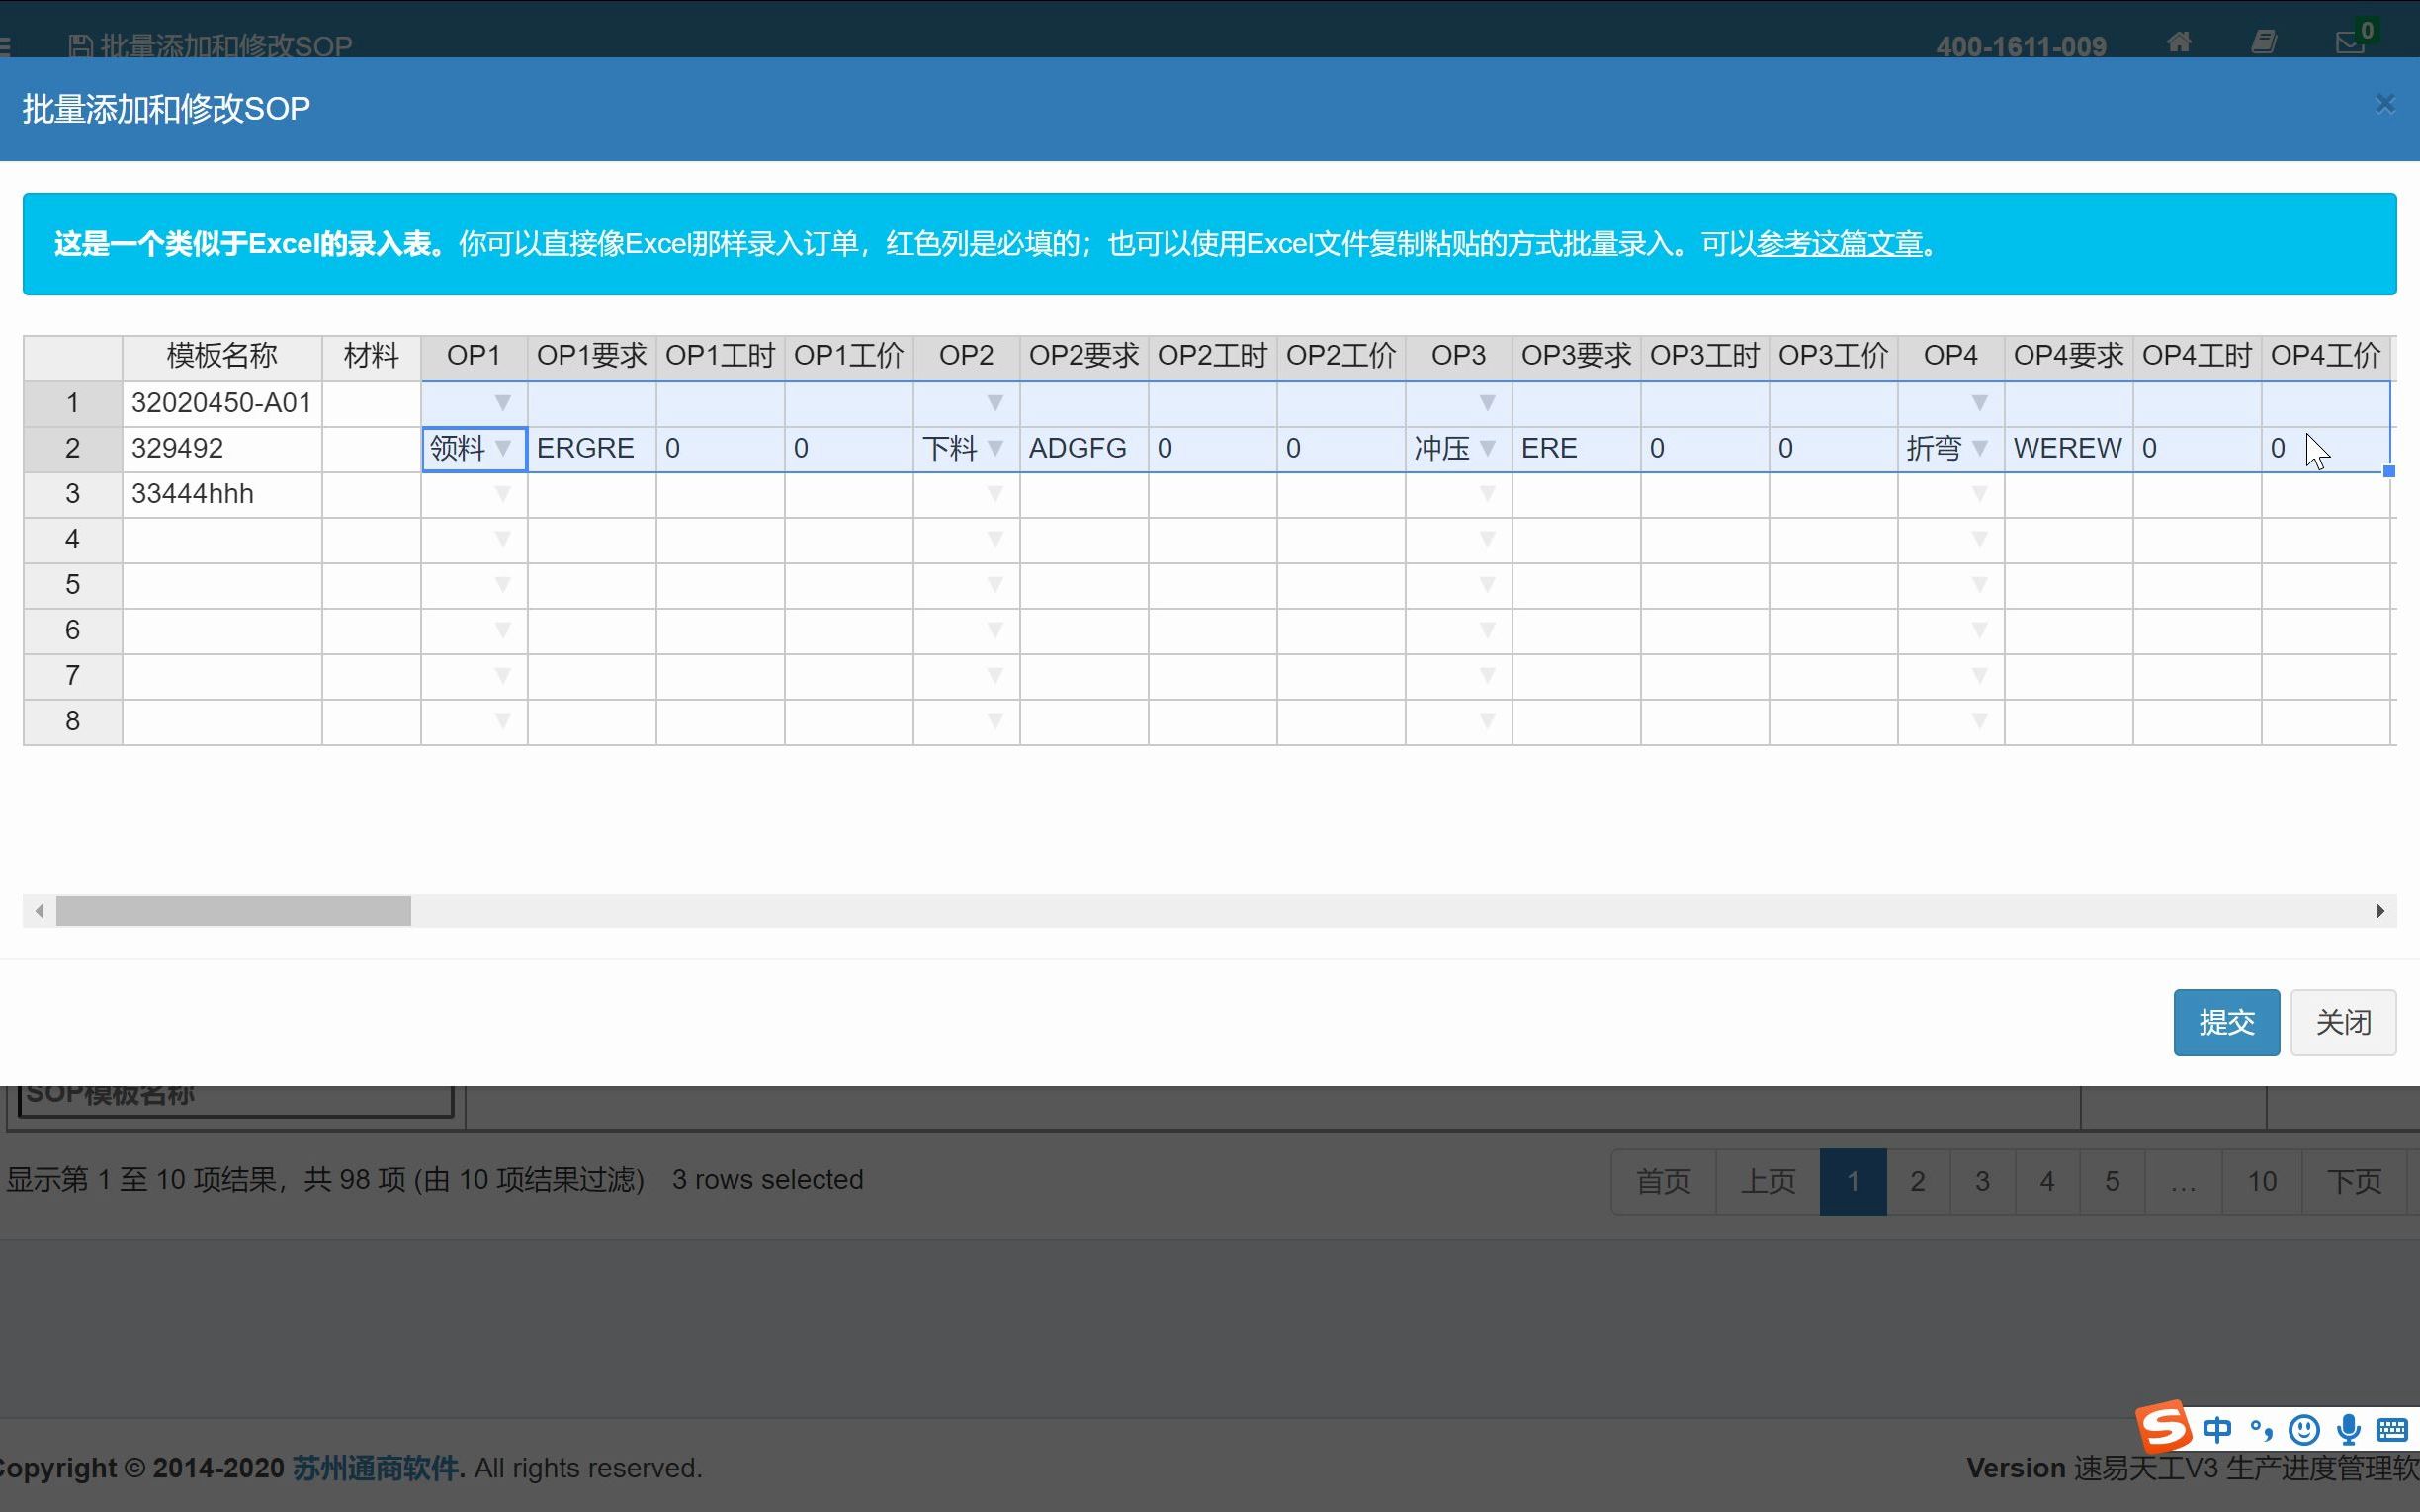
Task: Close the dialog with X icon
Action: click(2384, 104)
